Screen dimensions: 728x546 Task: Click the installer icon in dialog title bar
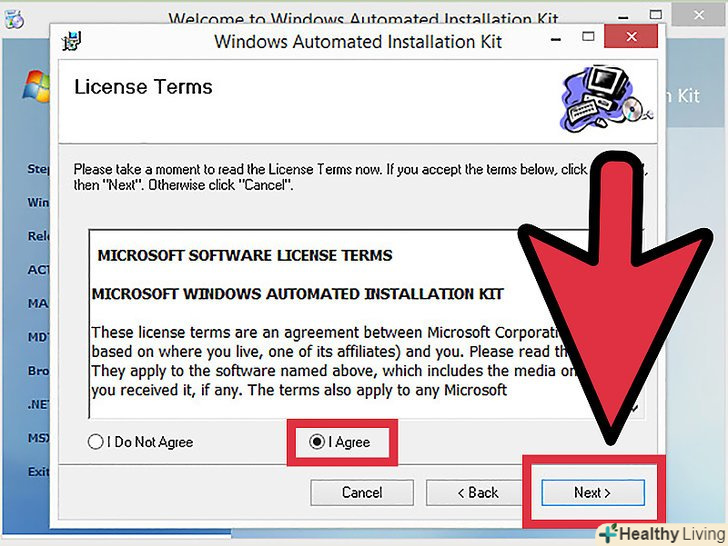coord(72,41)
